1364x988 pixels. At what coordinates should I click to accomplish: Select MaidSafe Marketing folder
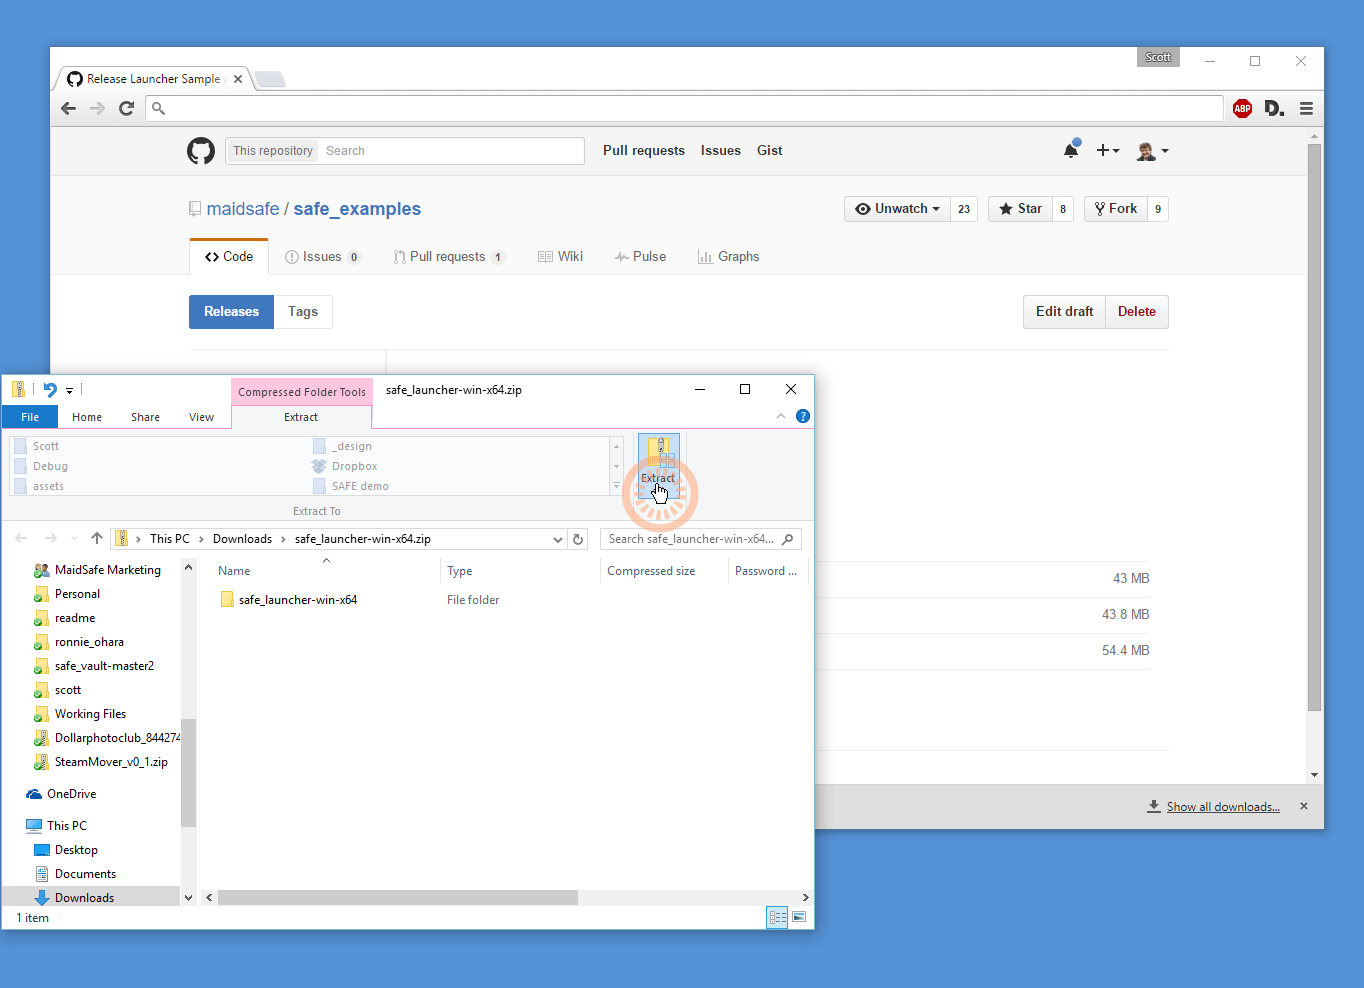pyautogui.click(x=107, y=570)
